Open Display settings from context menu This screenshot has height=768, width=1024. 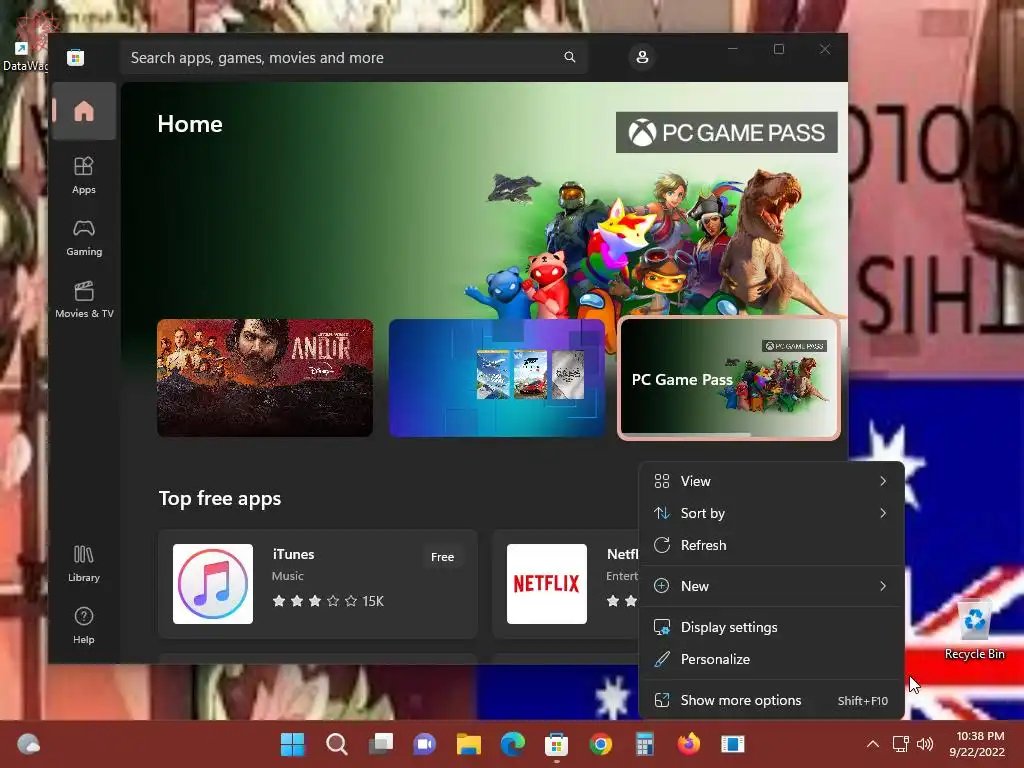click(x=771, y=628)
